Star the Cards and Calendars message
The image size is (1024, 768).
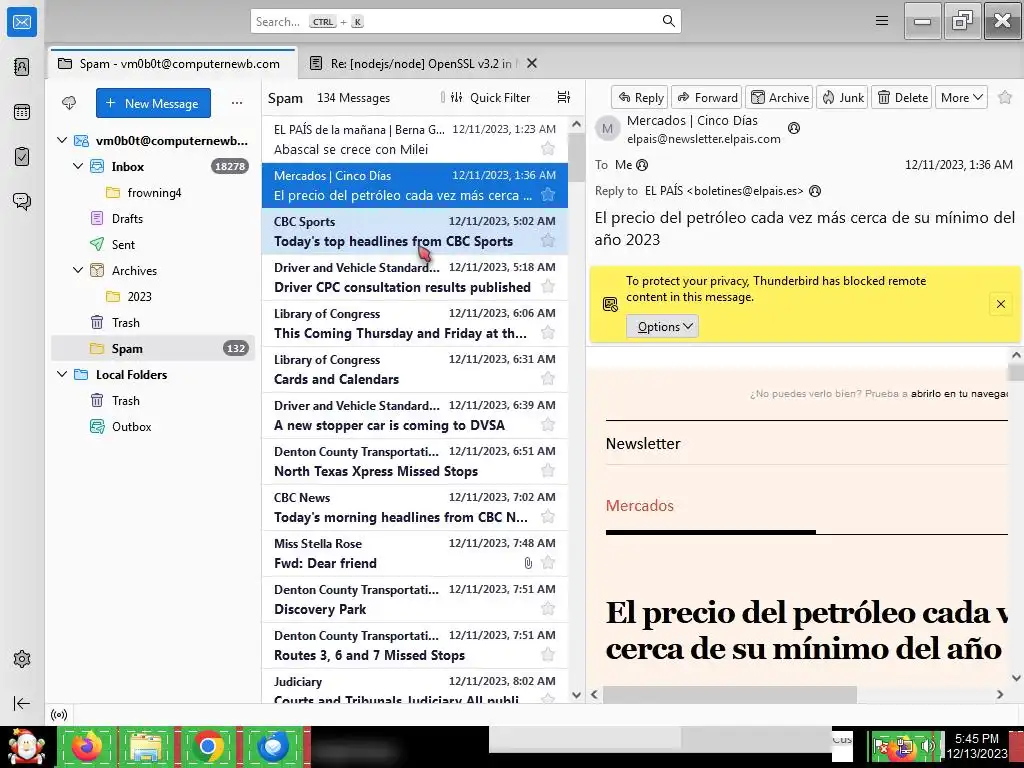click(x=548, y=379)
